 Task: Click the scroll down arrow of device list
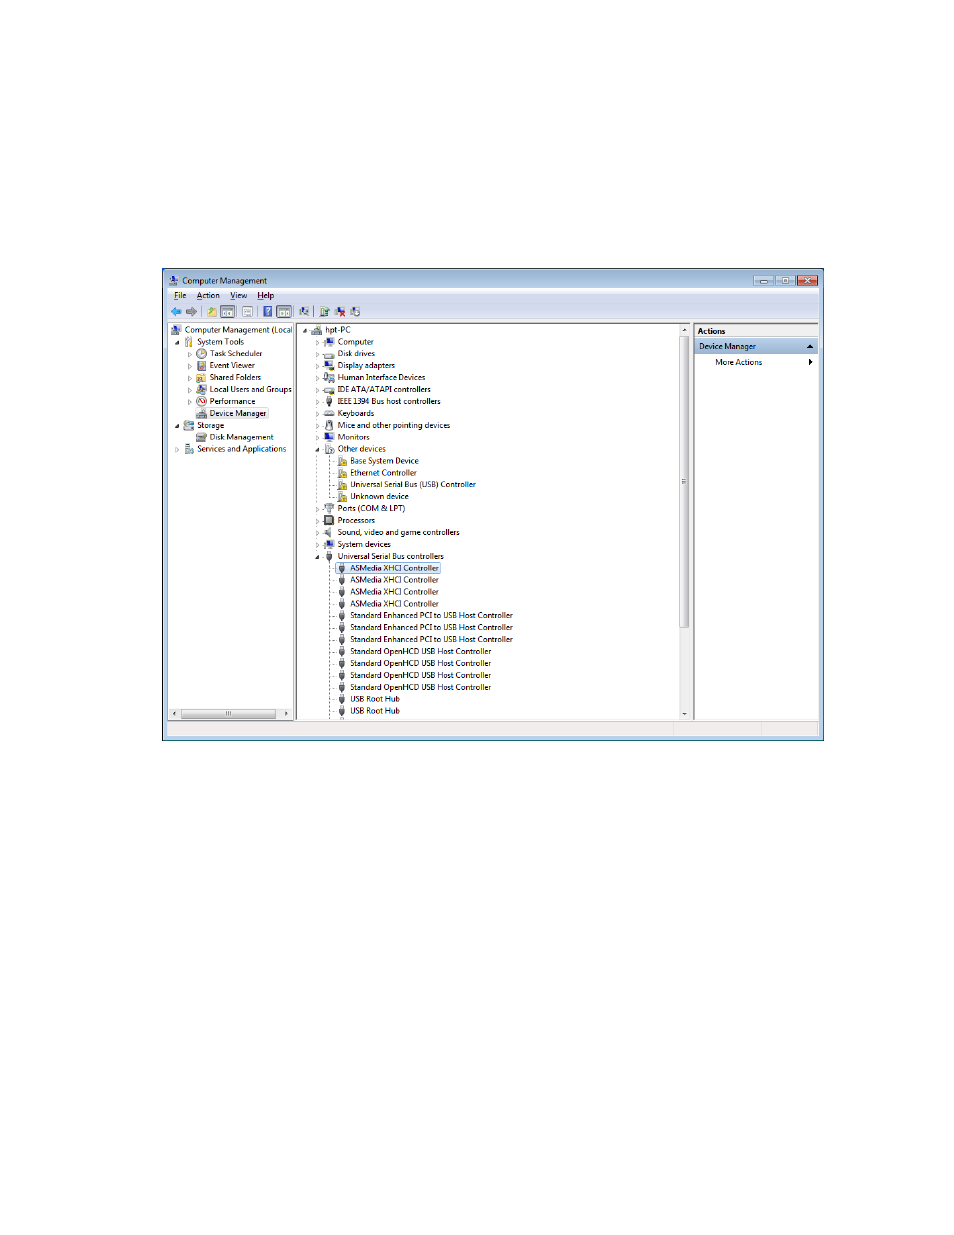[685, 714]
